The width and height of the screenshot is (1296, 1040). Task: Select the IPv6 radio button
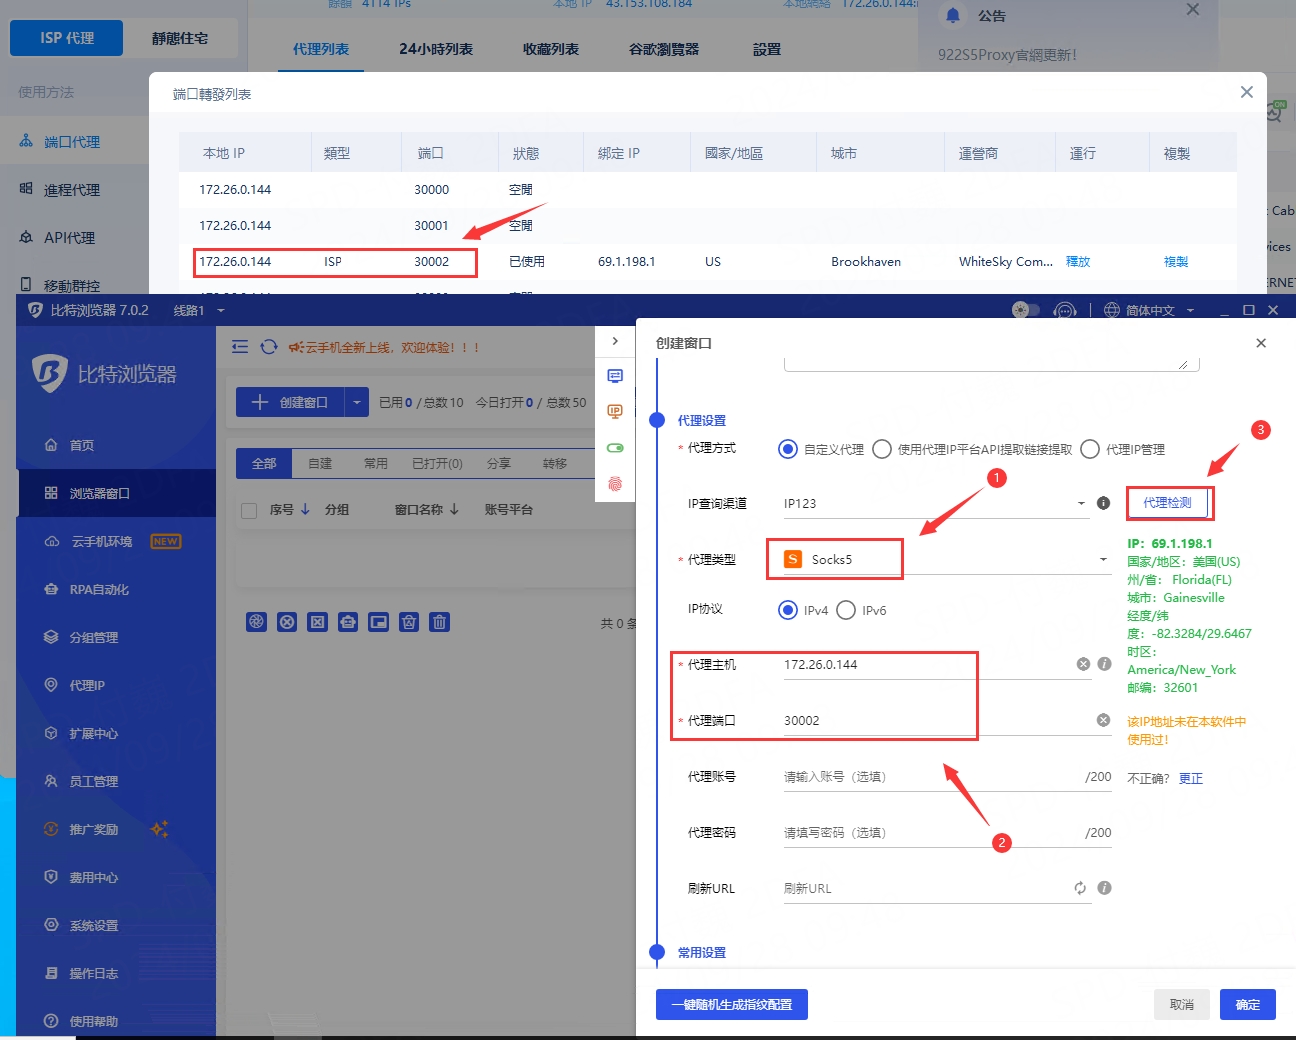(846, 610)
